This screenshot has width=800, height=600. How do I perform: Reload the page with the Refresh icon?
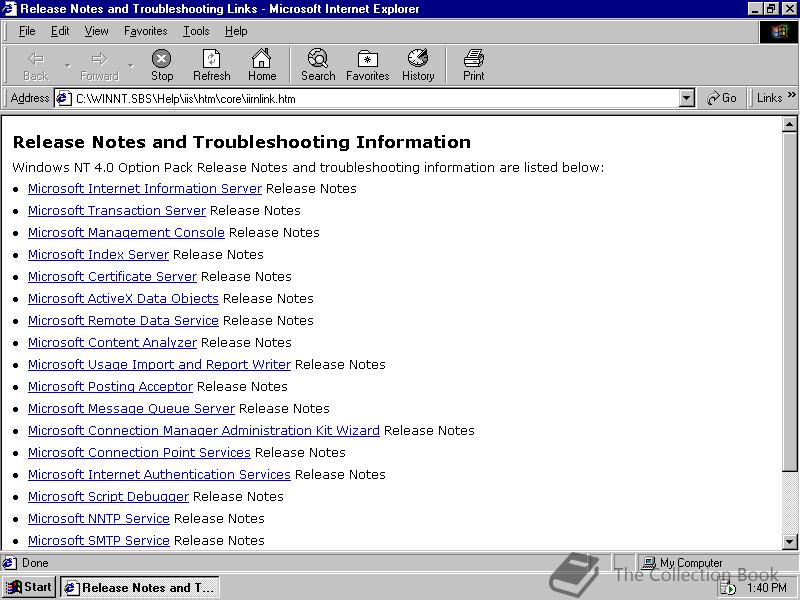[211, 59]
